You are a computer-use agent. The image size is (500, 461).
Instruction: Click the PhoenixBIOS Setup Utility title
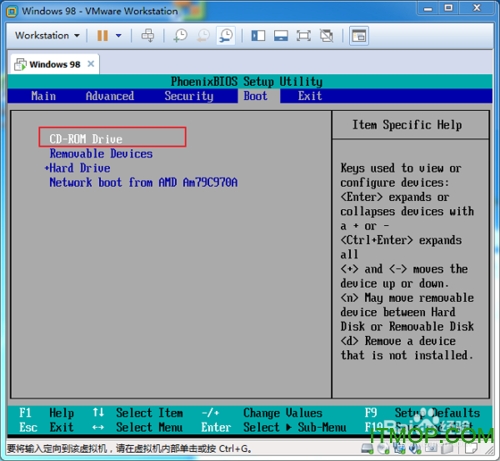coord(247,82)
